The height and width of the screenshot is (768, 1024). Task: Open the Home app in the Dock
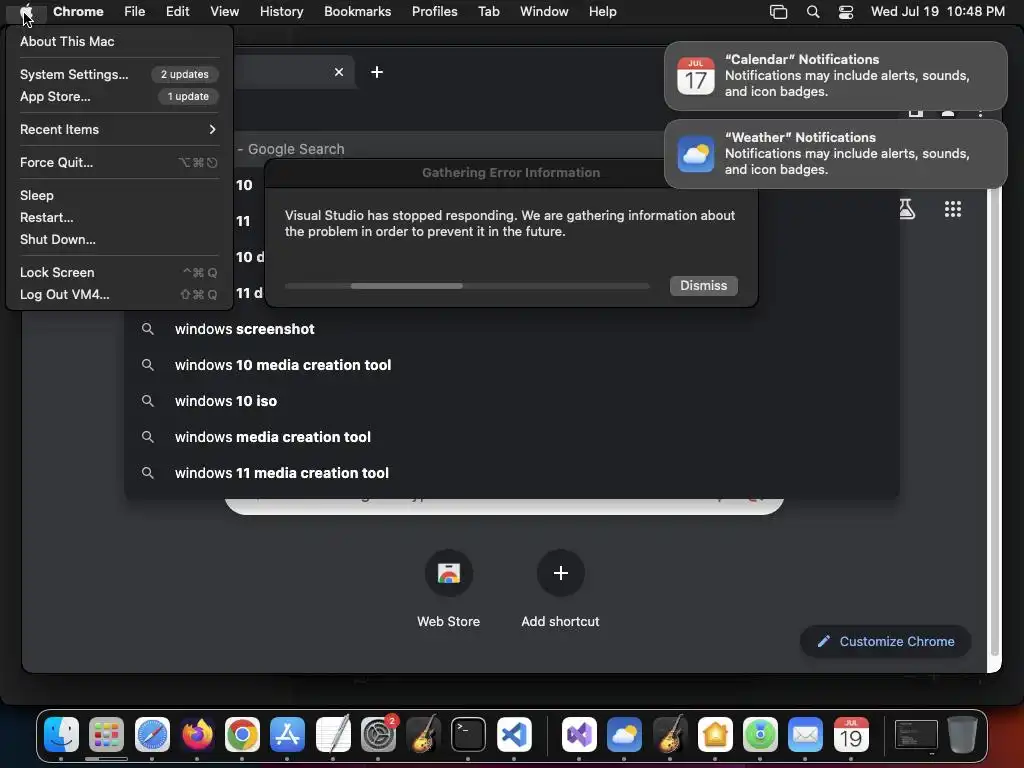[715, 735]
